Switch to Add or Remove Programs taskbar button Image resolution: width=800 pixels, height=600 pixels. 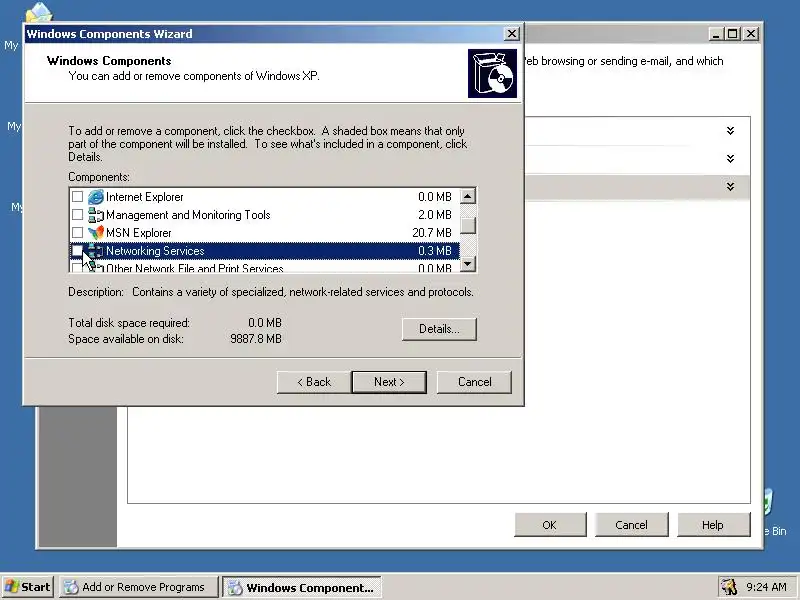pyautogui.click(x=139, y=587)
